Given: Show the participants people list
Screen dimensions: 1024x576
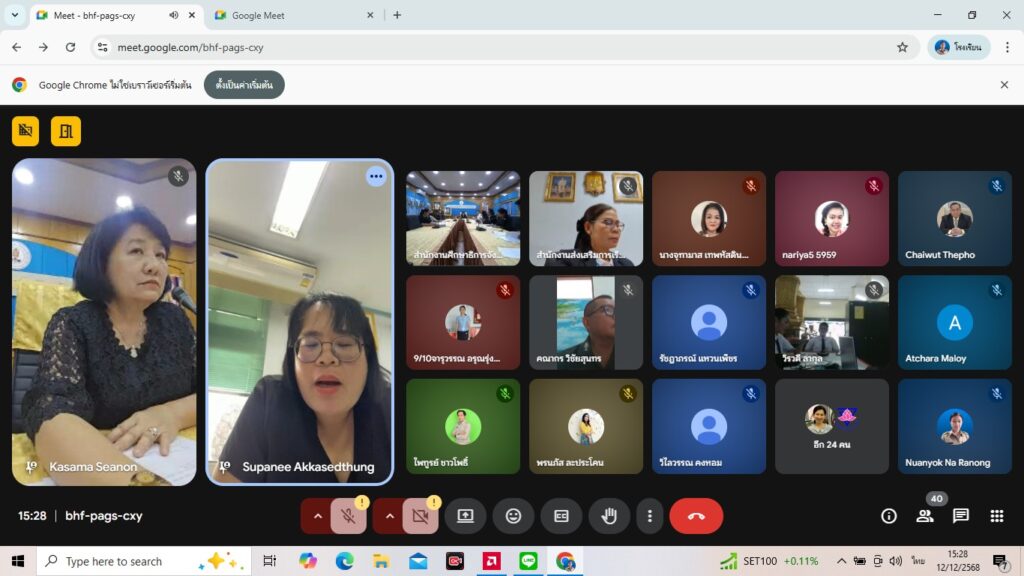Looking at the screenshot, I should [x=925, y=516].
